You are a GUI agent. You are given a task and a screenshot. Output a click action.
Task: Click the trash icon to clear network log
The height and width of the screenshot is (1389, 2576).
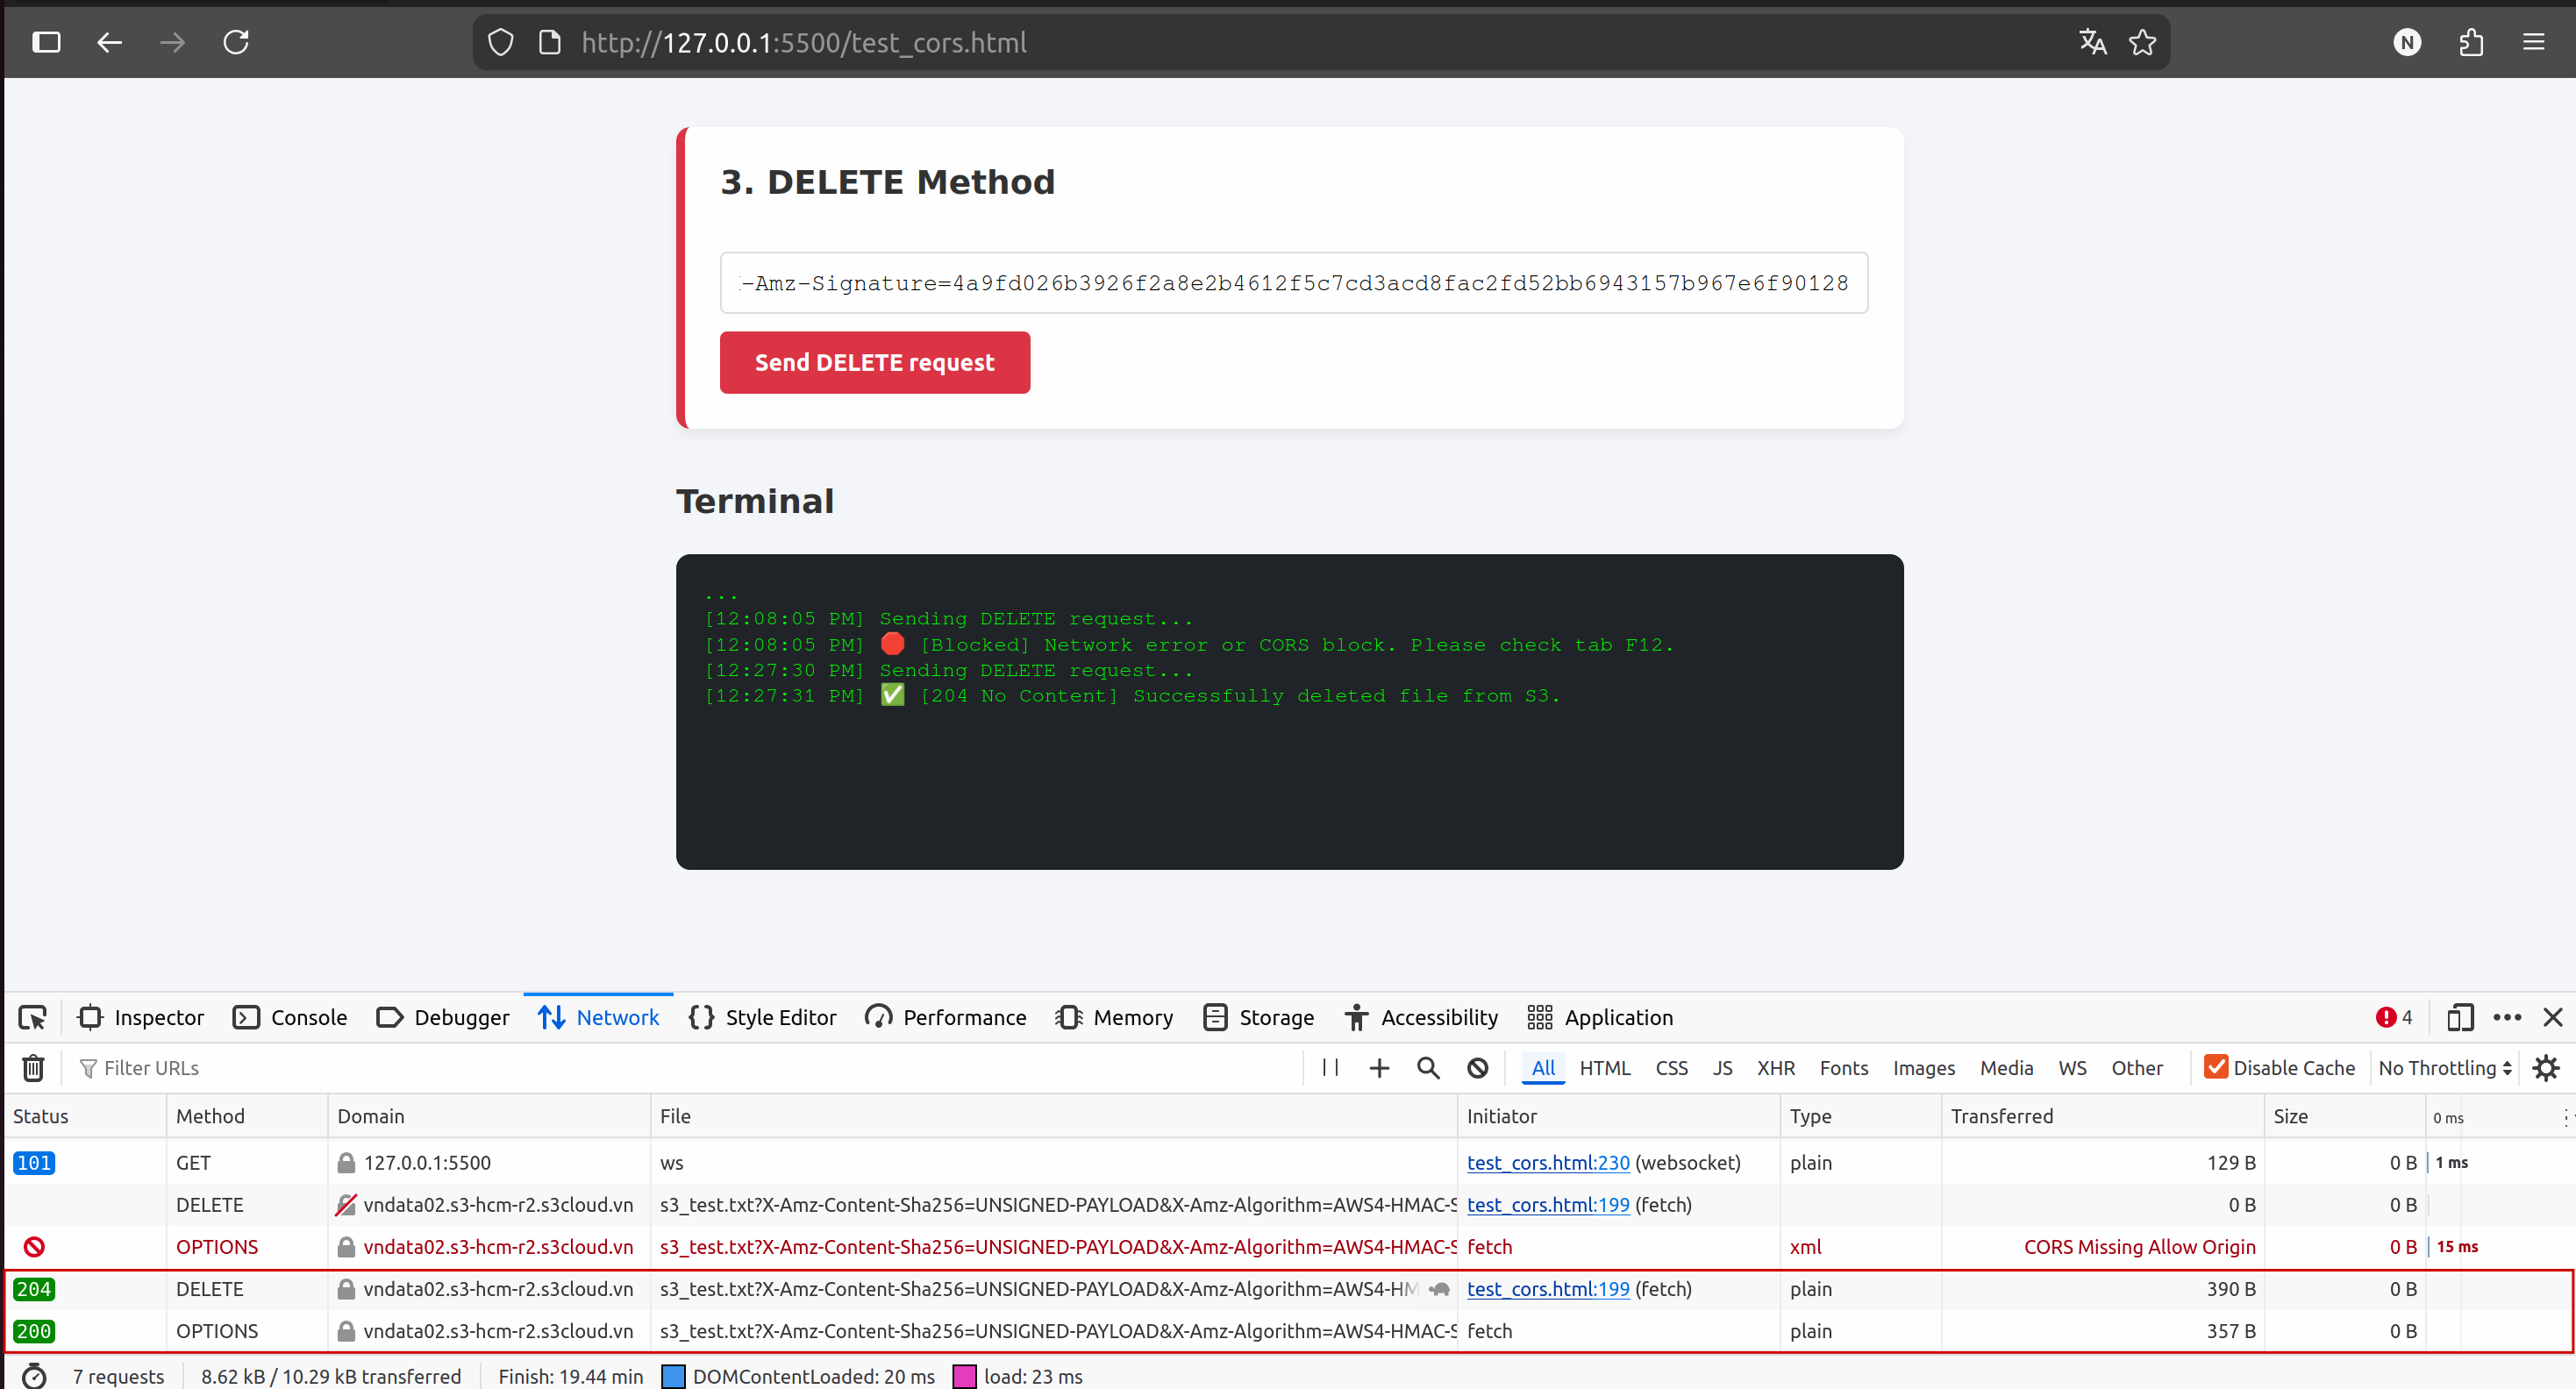click(x=33, y=1068)
